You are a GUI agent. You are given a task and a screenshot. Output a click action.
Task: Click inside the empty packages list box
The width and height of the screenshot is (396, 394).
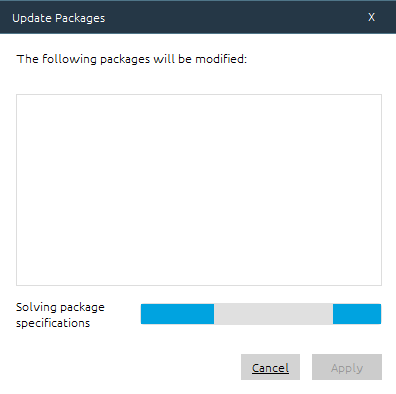(199, 190)
